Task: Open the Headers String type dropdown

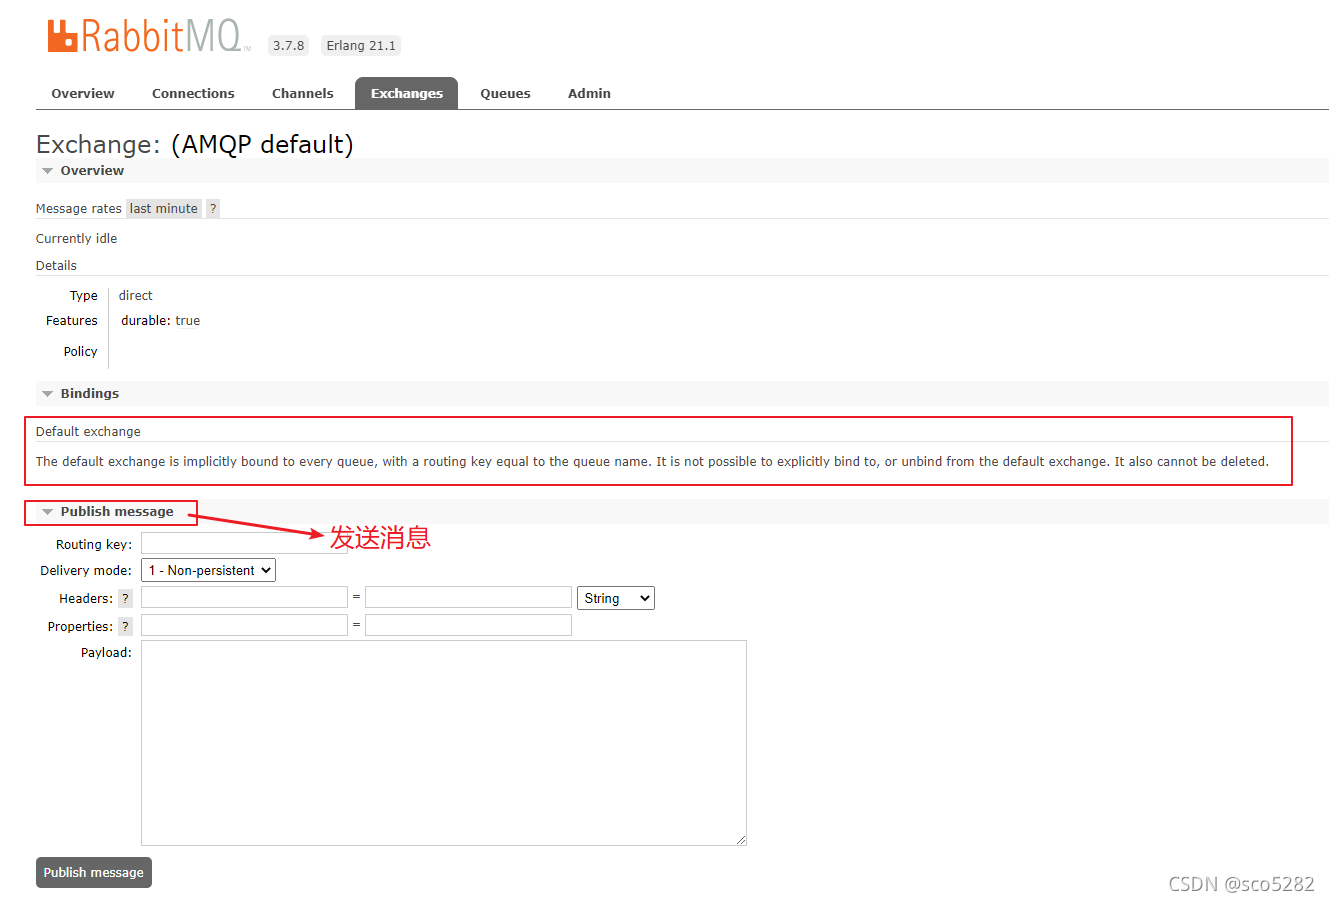Action: point(616,598)
